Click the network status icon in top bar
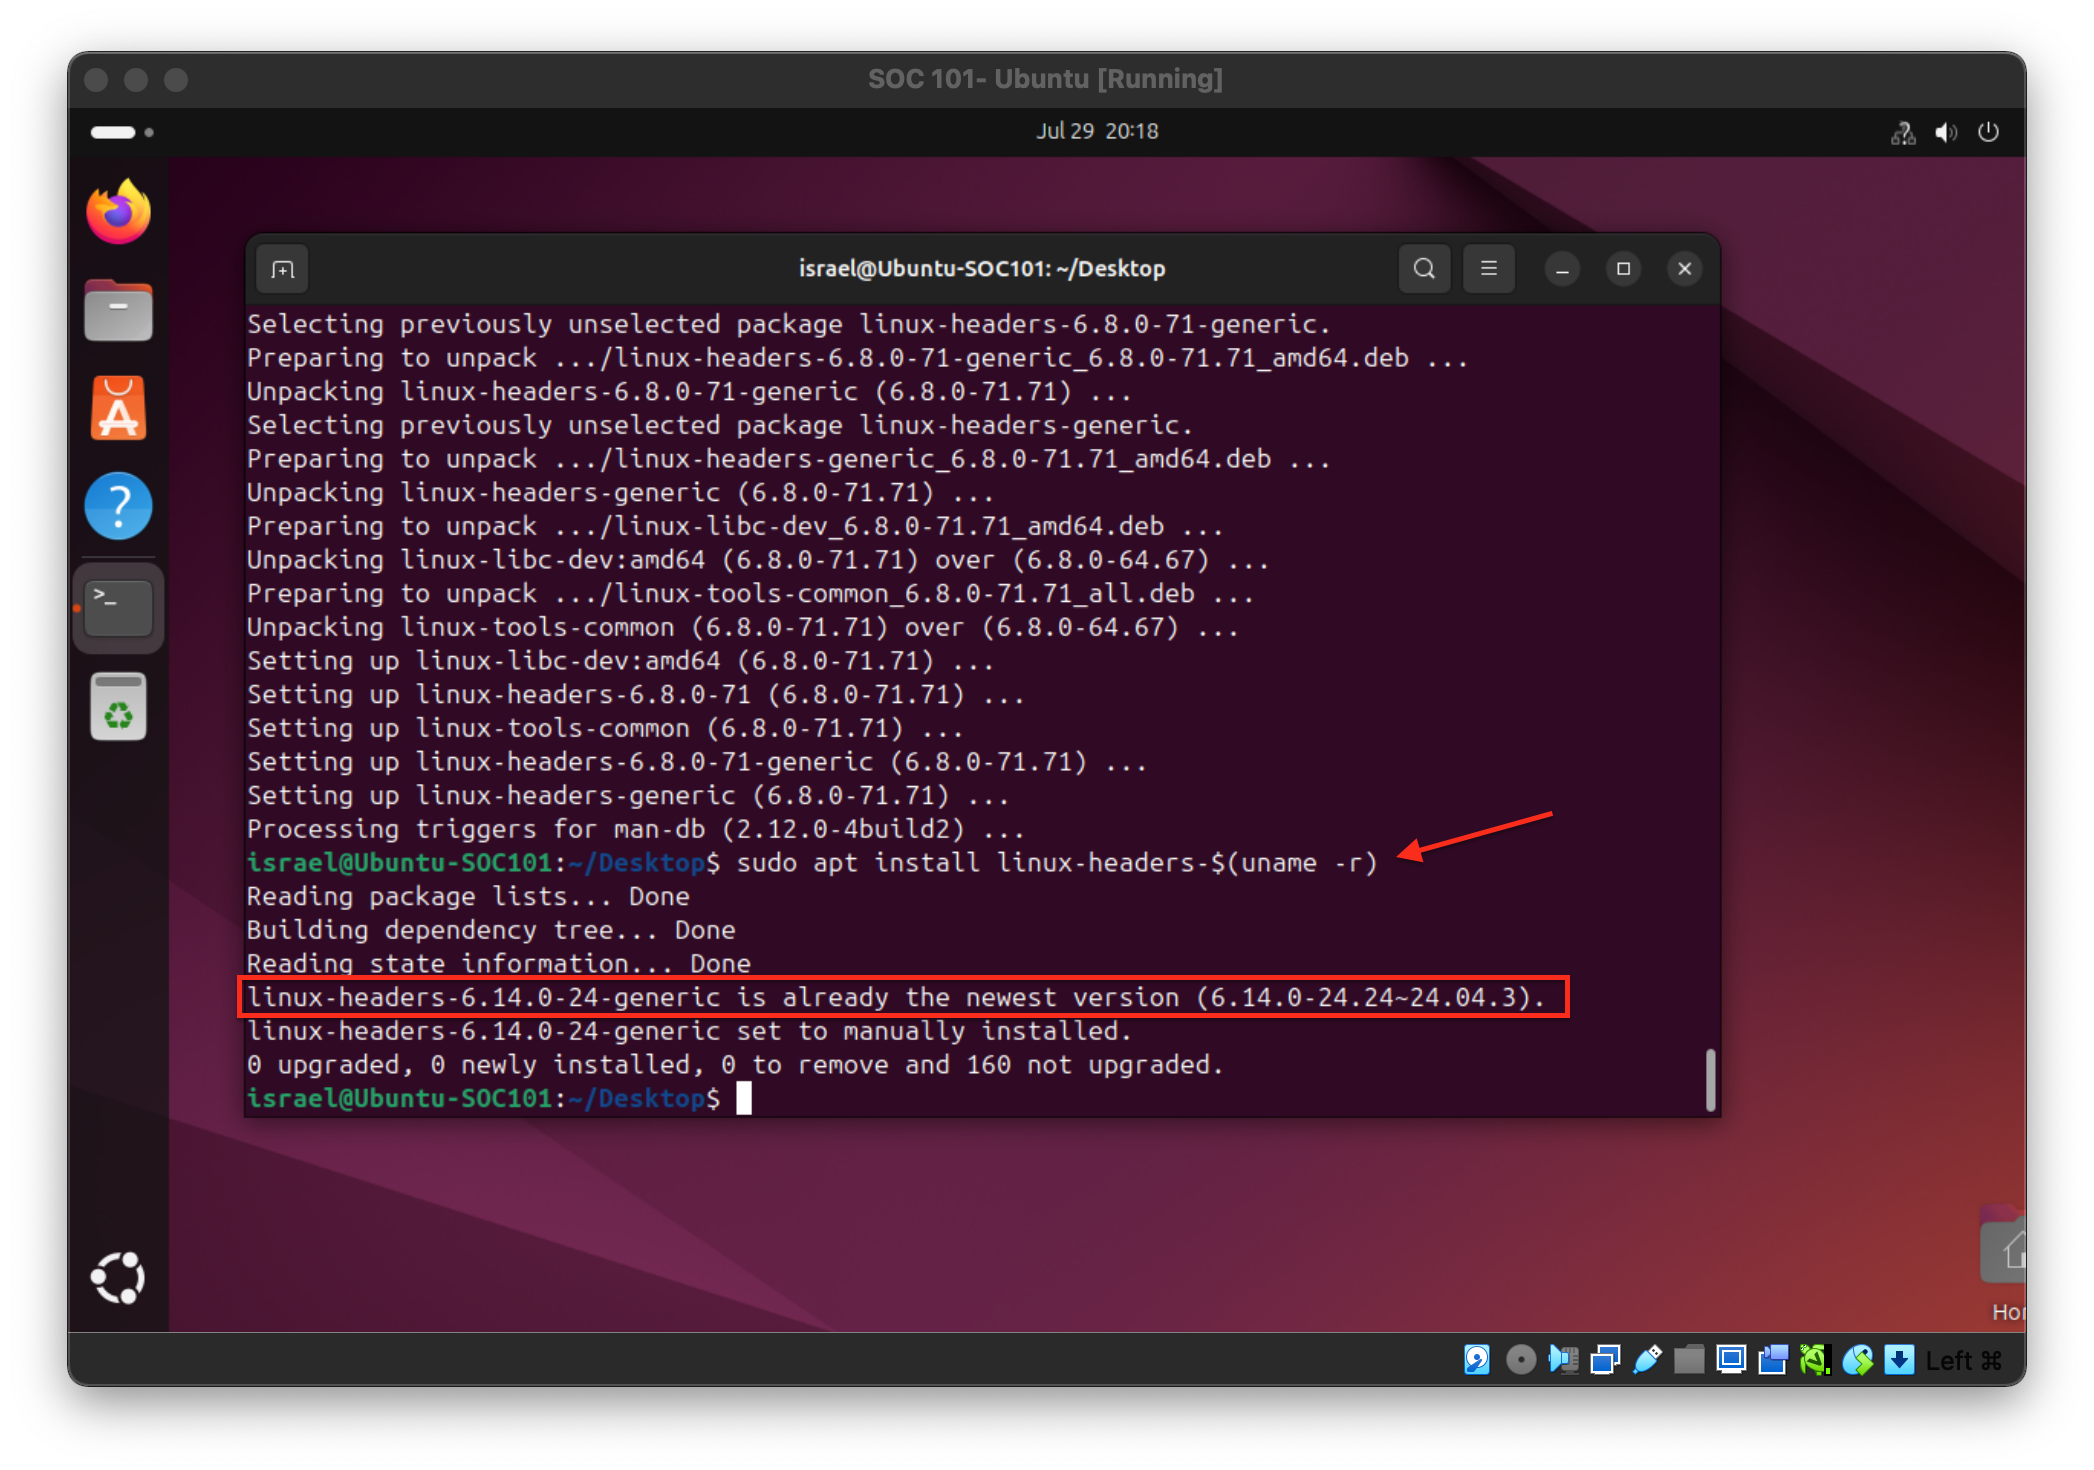 point(1903,132)
